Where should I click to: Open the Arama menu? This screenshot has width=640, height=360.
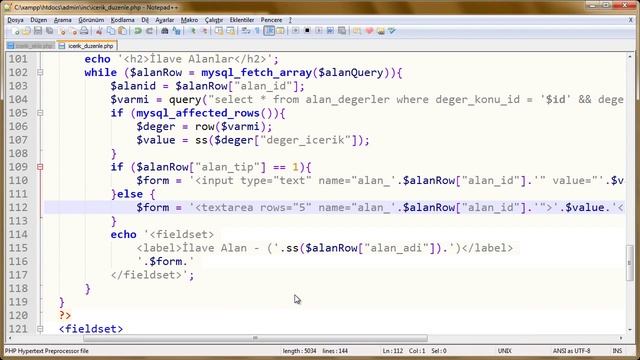(62, 20)
